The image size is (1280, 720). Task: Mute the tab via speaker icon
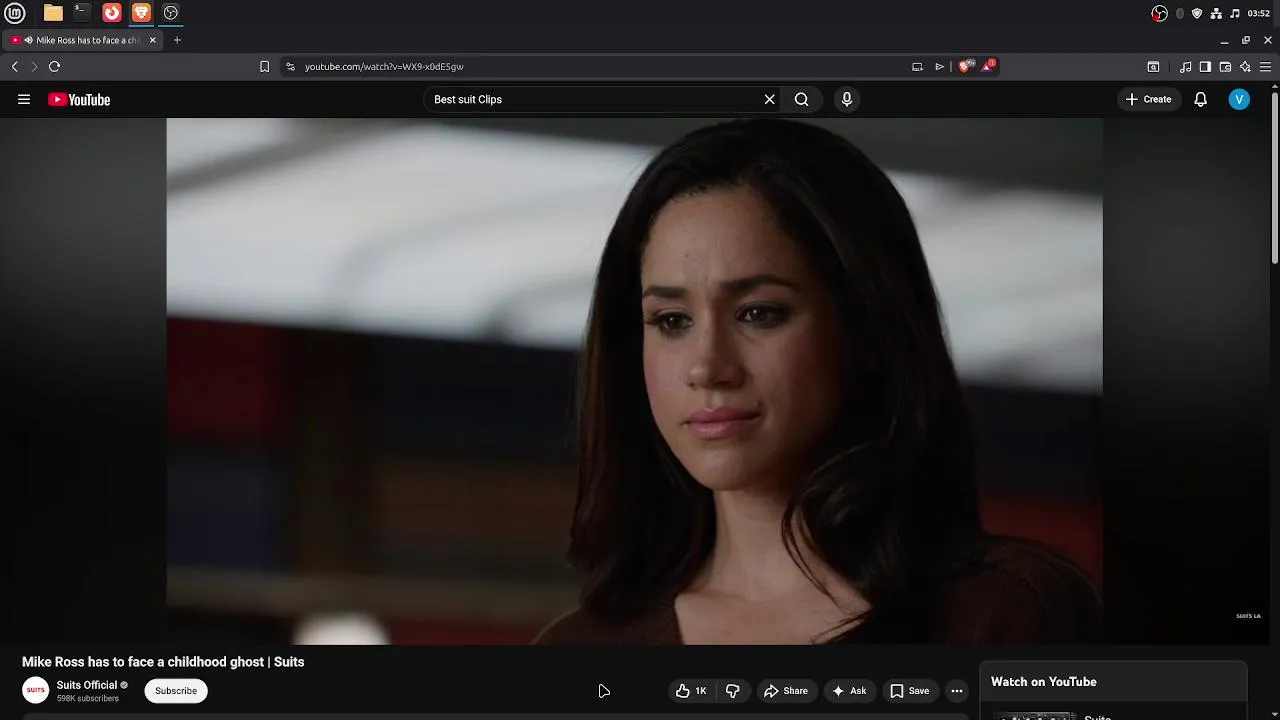click(x=28, y=40)
